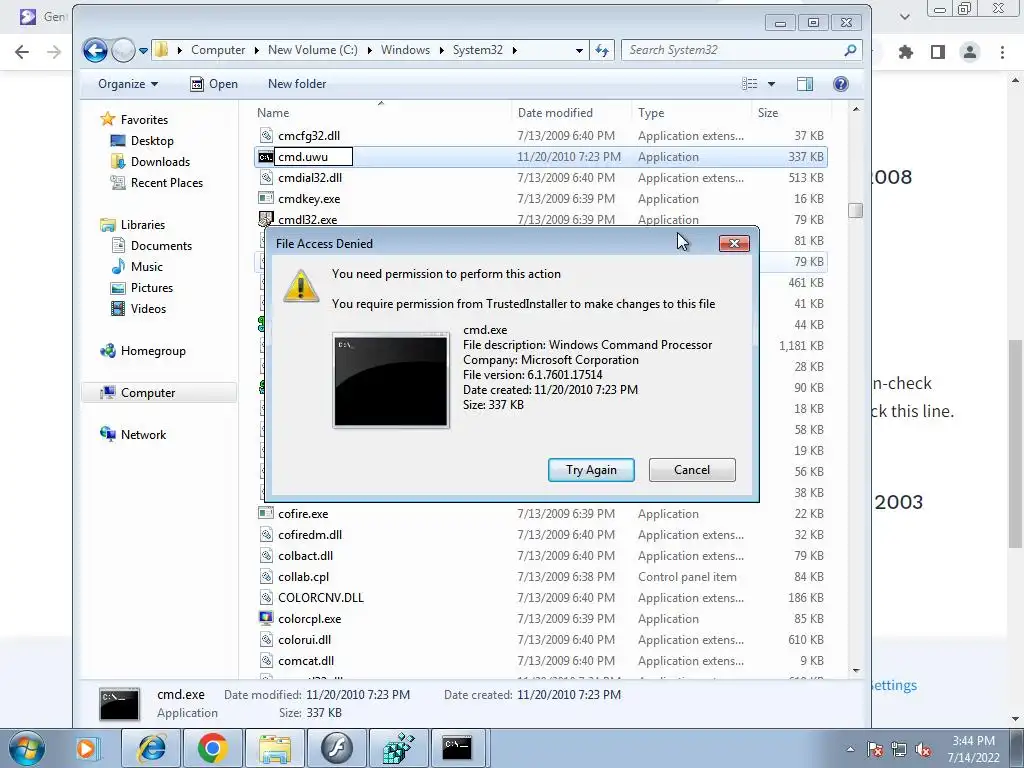The image size is (1024, 768).
Task: Expand the arrow after Windows breadcrumb
Action: [x=441, y=50]
